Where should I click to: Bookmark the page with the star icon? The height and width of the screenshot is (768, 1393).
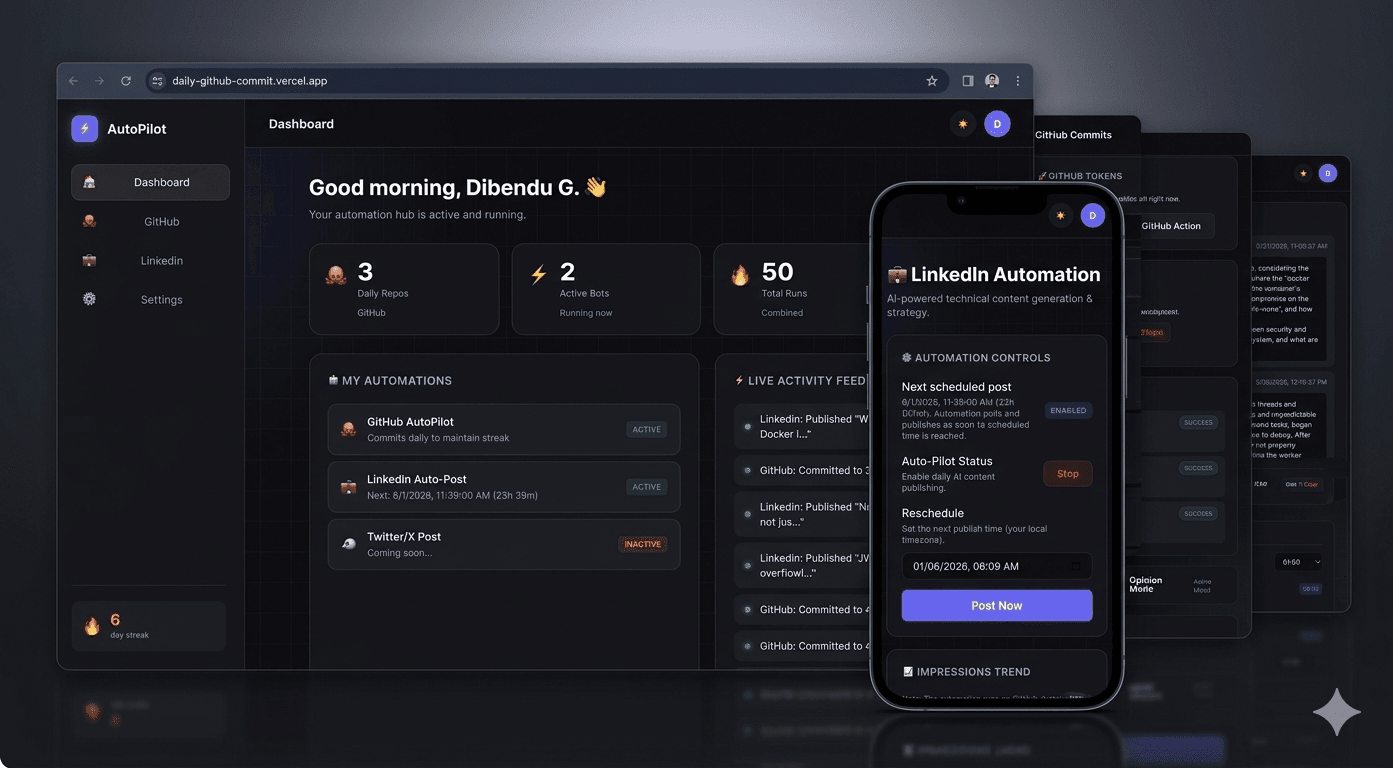[932, 81]
